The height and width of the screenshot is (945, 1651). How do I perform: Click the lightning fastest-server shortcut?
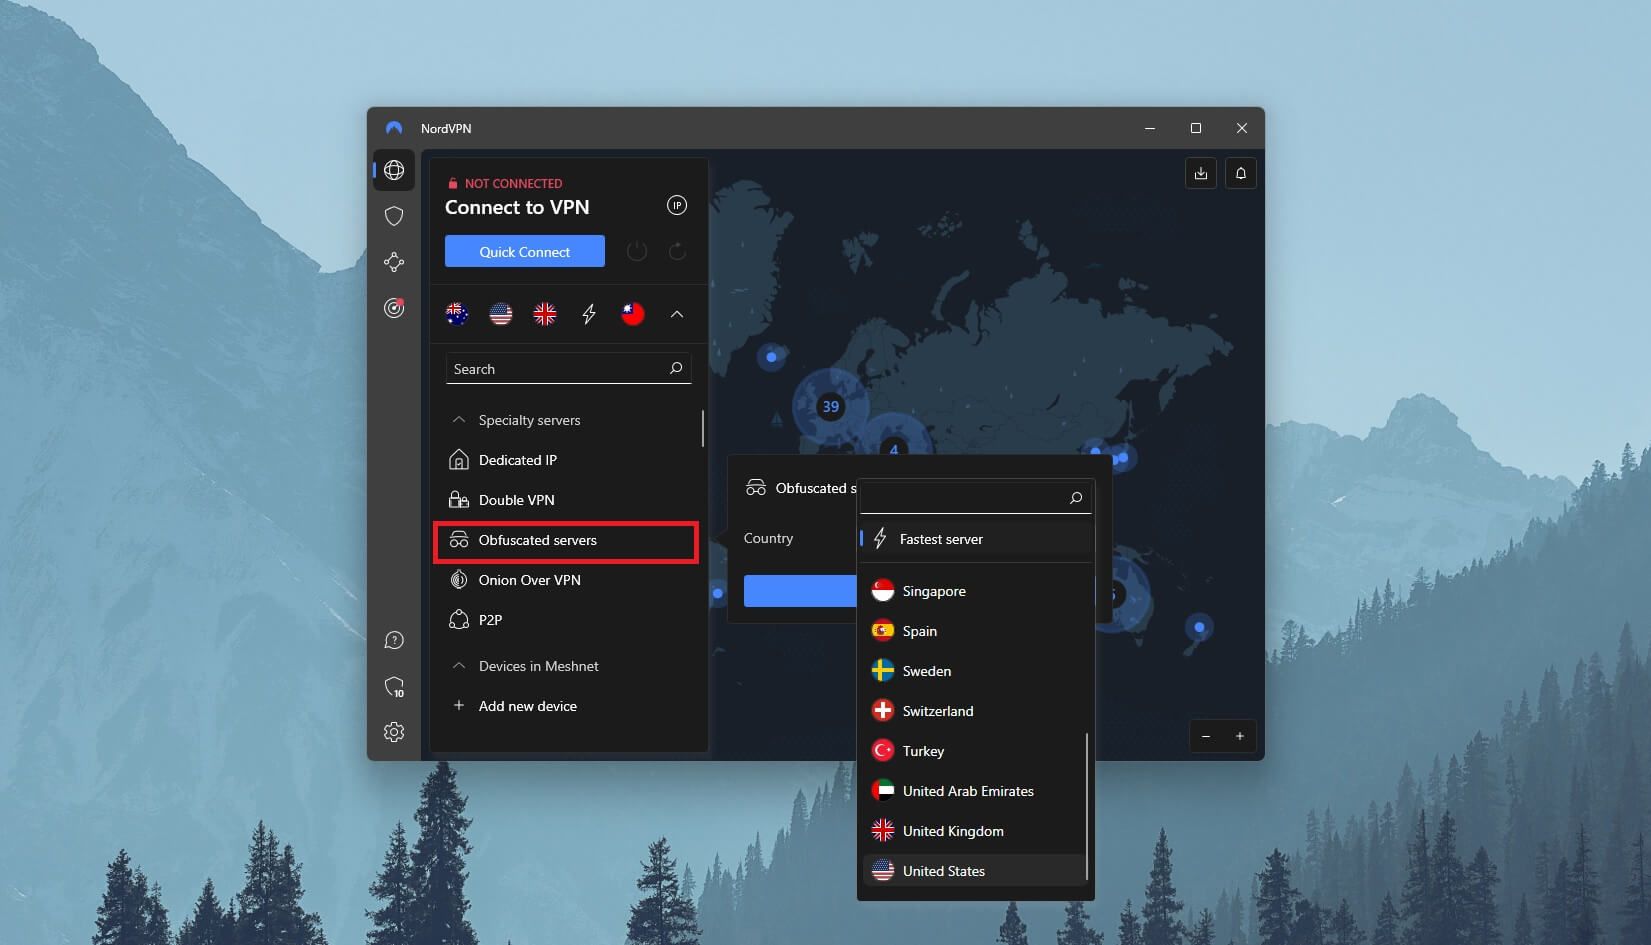[589, 314]
